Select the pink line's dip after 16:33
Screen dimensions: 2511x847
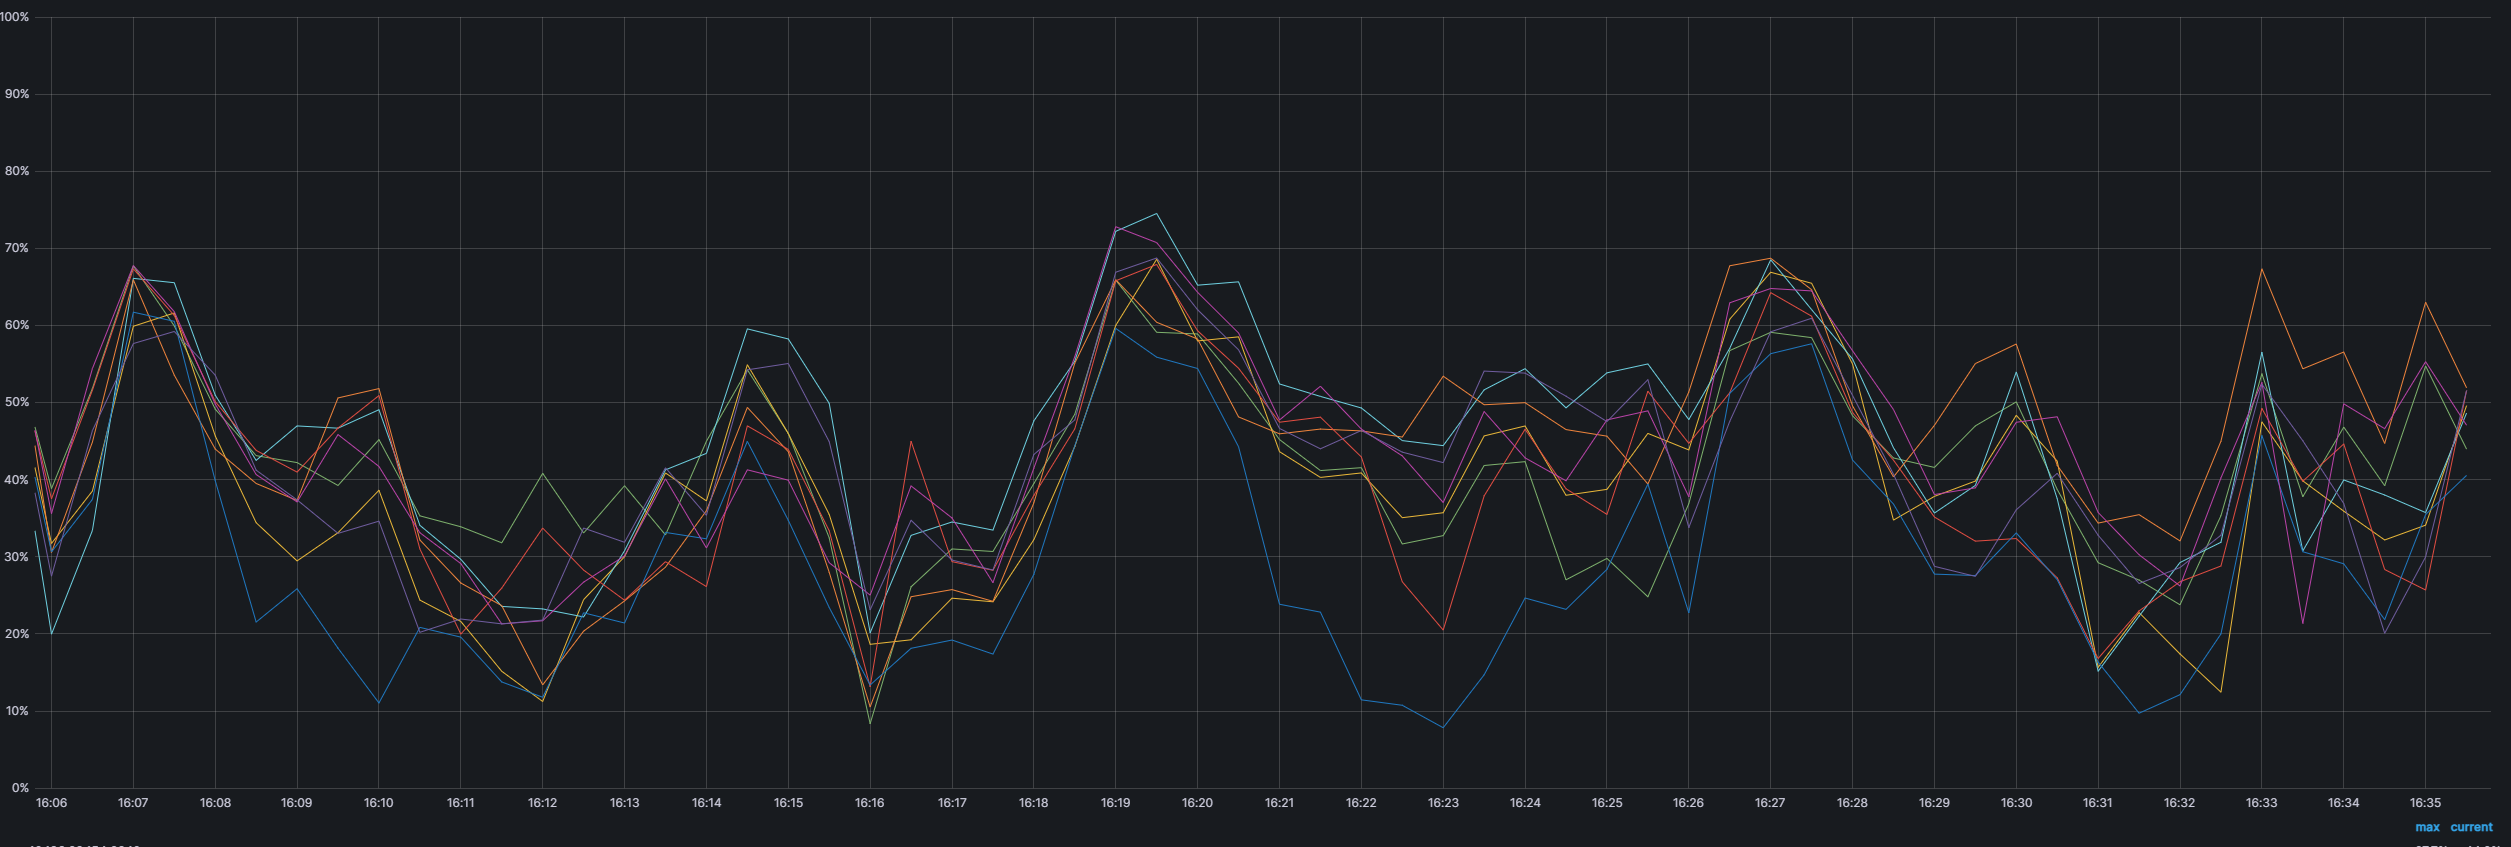tap(2303, 624)
